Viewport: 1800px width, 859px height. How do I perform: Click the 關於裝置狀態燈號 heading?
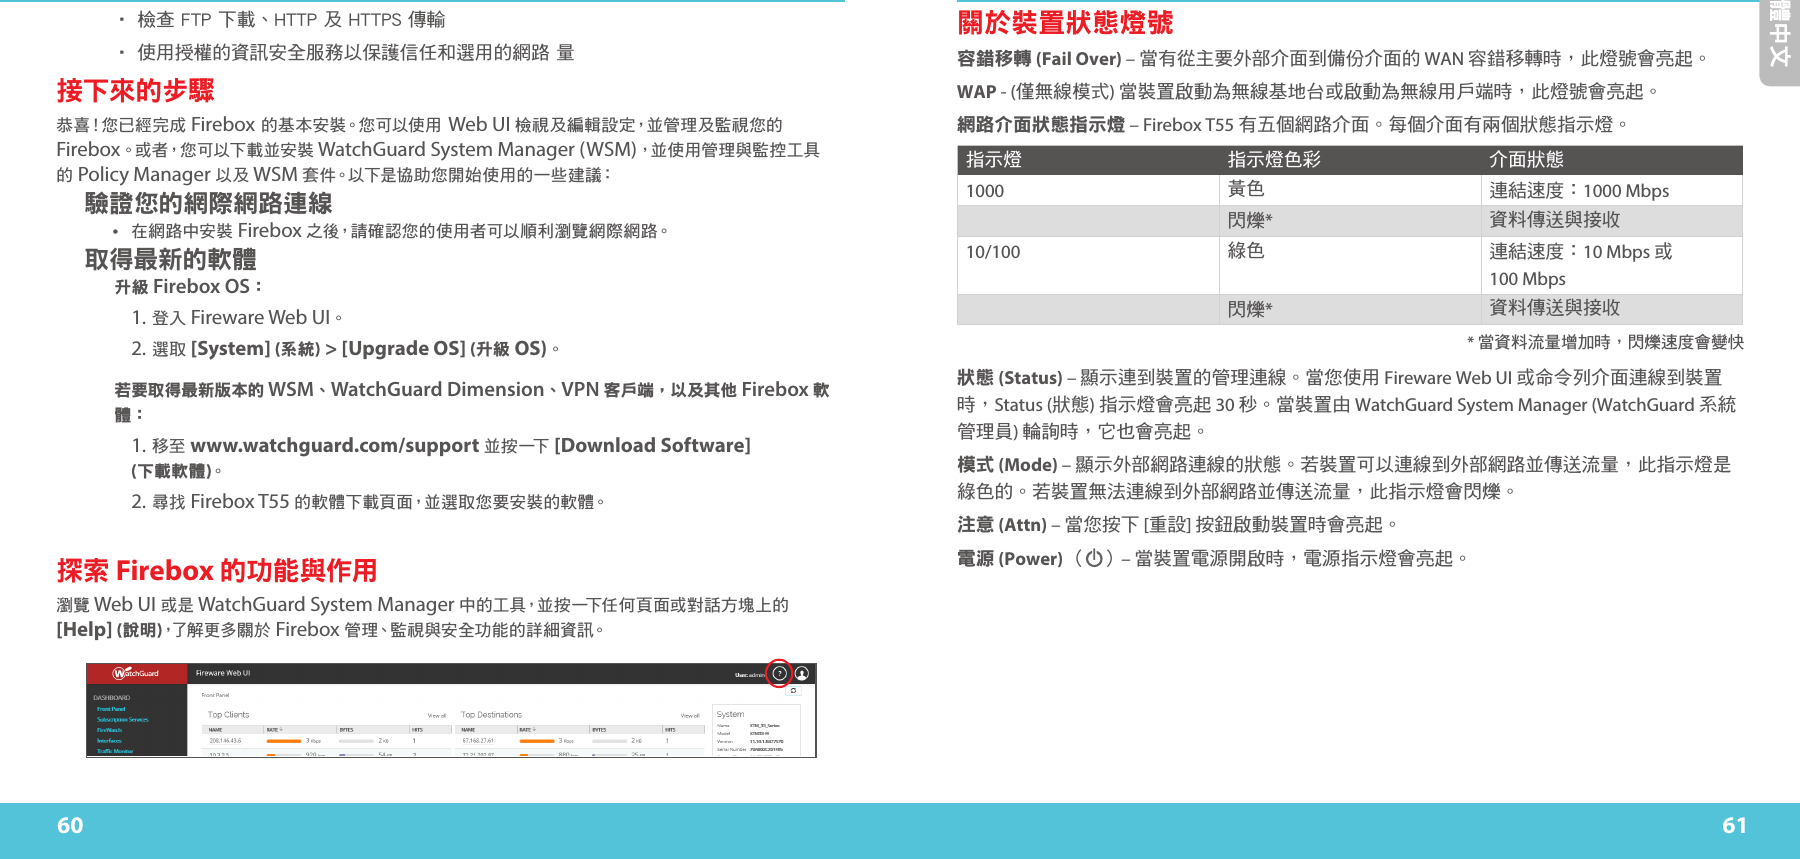[x=1065, y=22]
